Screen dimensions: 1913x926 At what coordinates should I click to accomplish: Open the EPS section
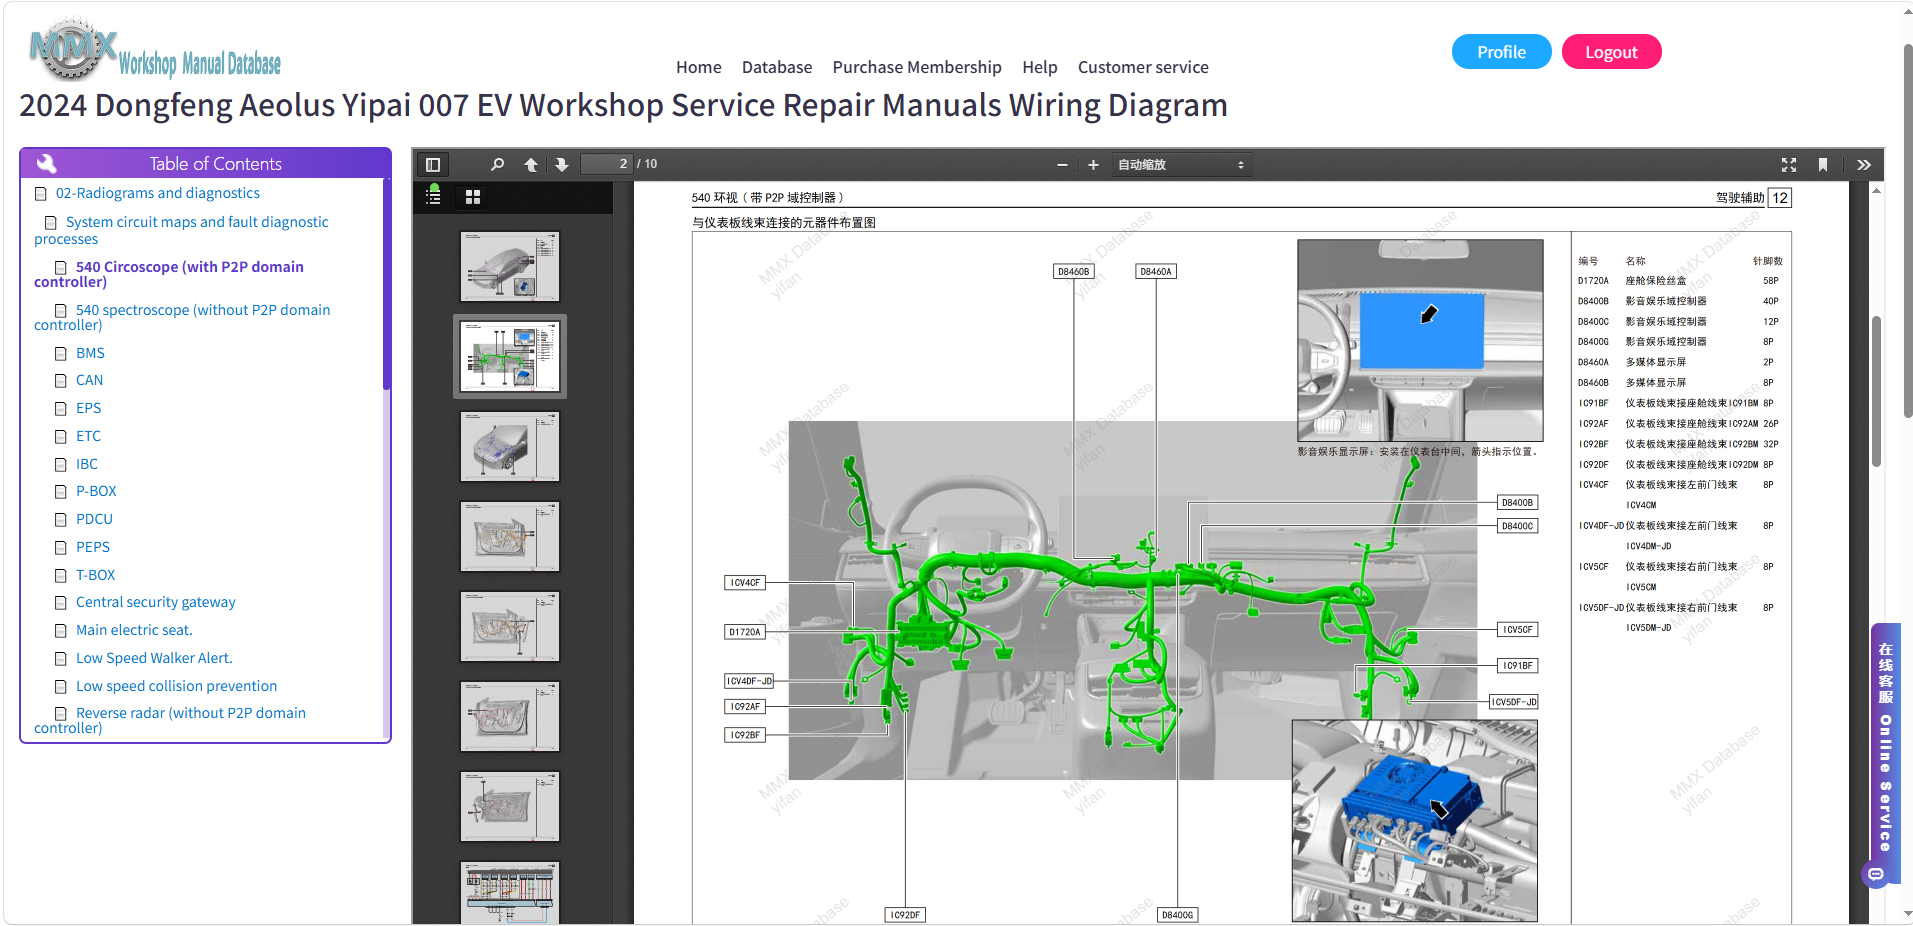pos(88,408)
